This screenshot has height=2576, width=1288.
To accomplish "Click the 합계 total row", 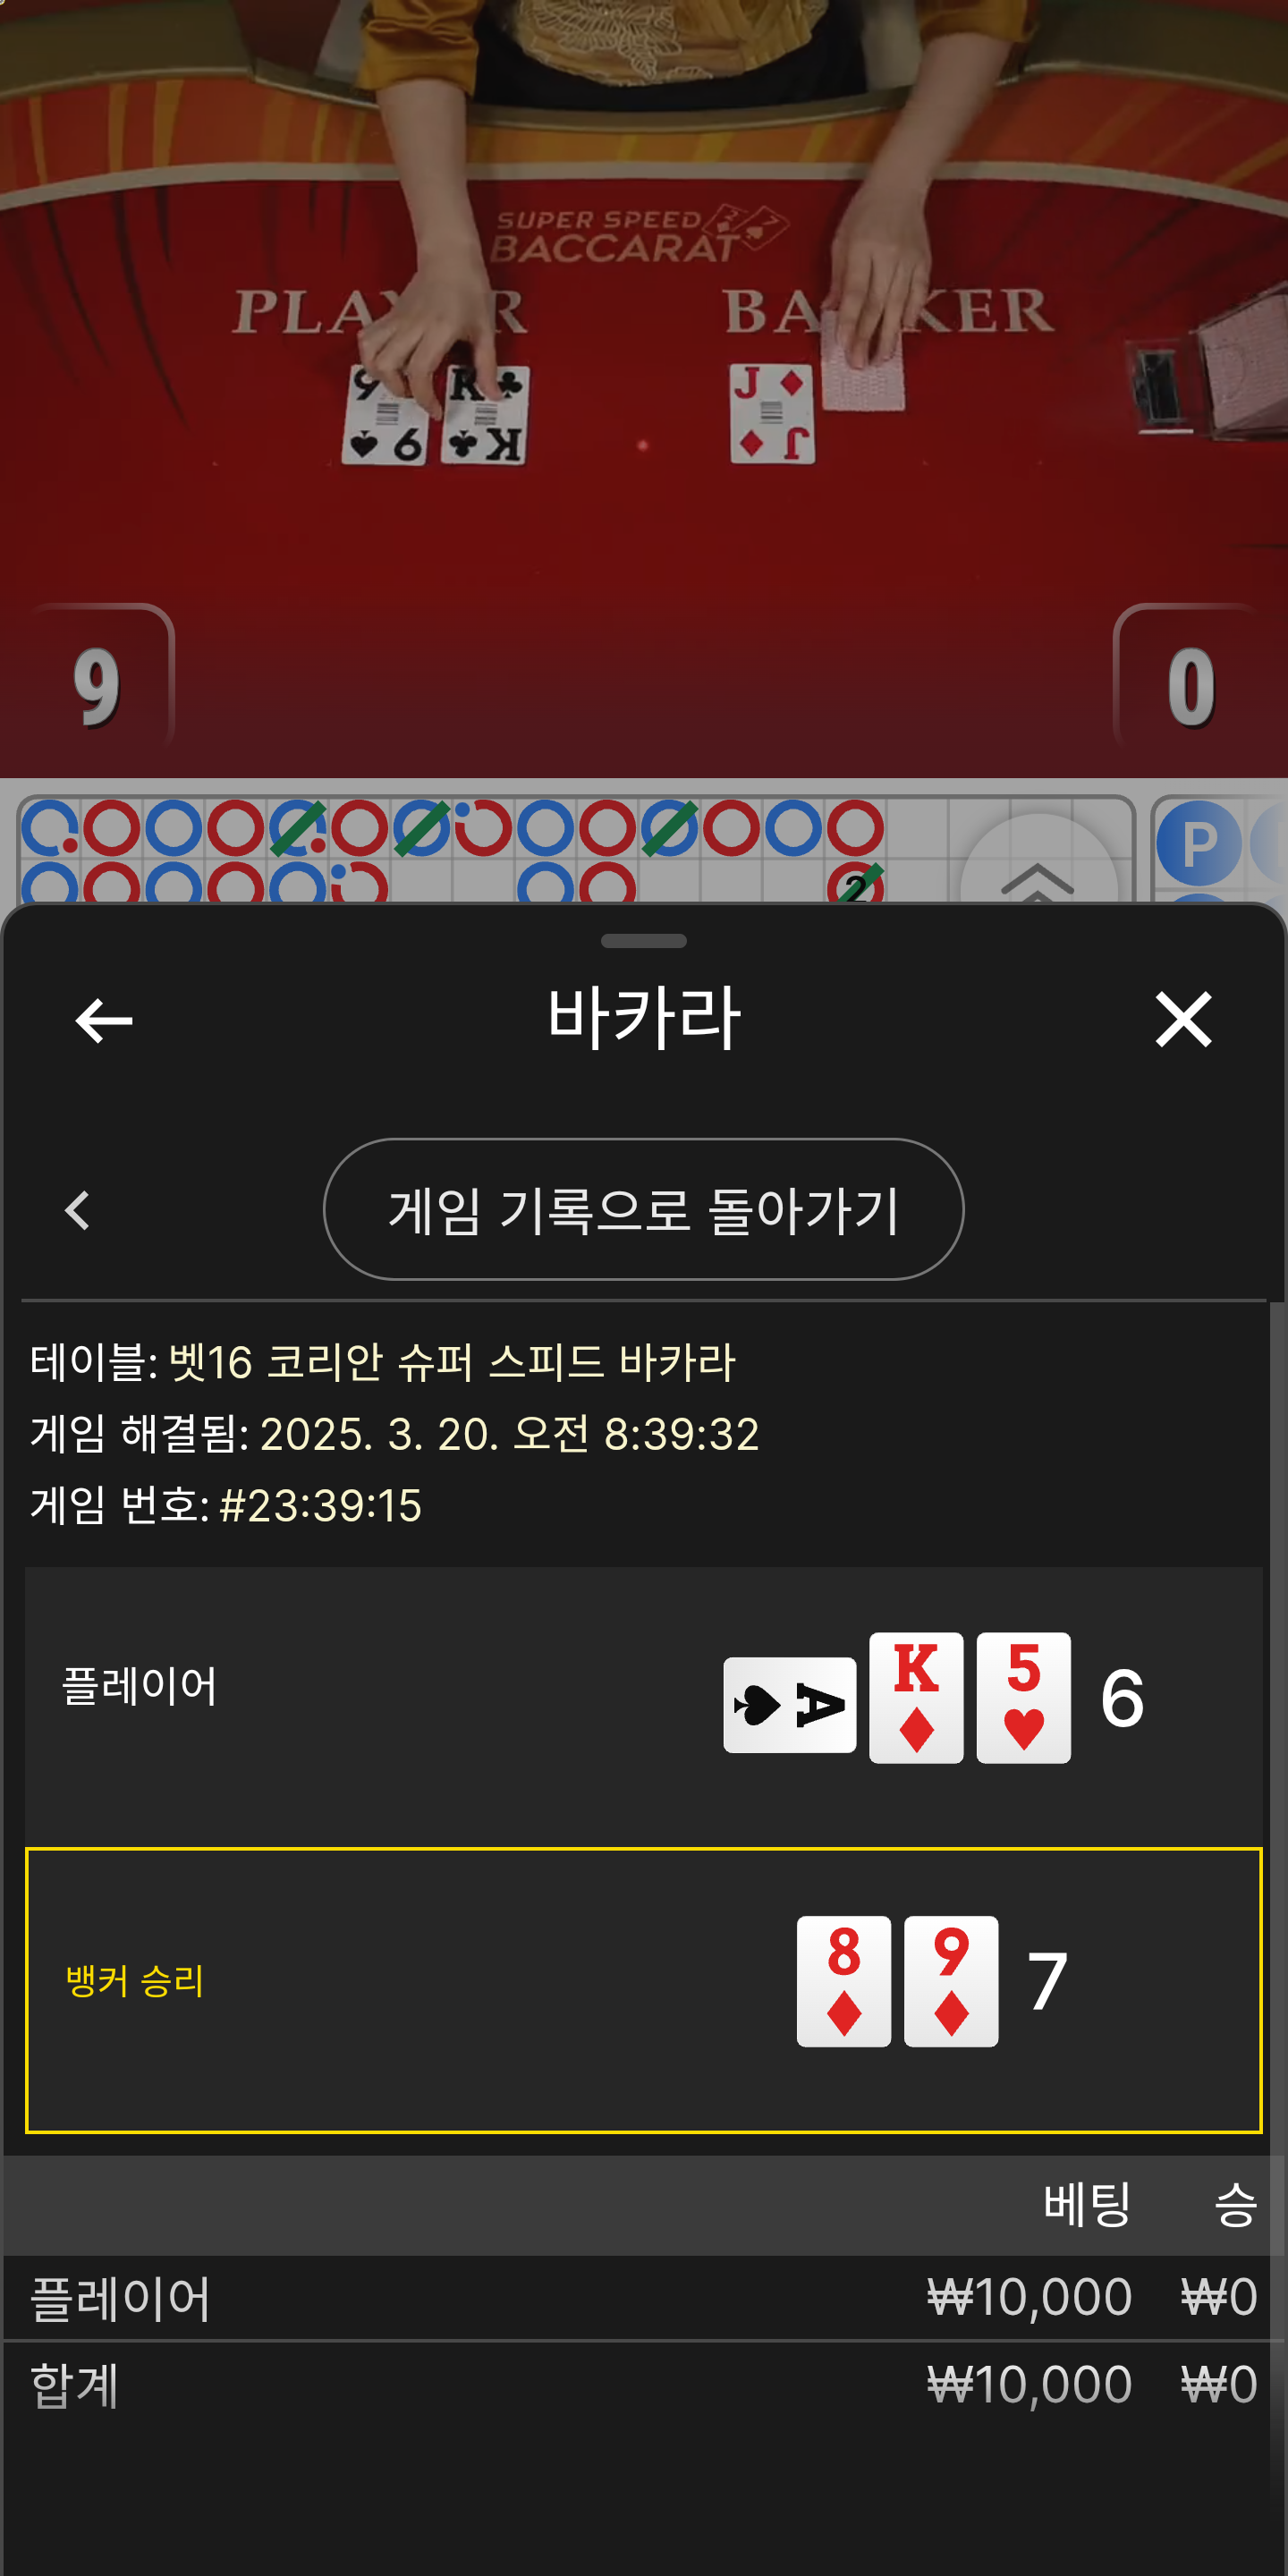I will click(644, 2384).
